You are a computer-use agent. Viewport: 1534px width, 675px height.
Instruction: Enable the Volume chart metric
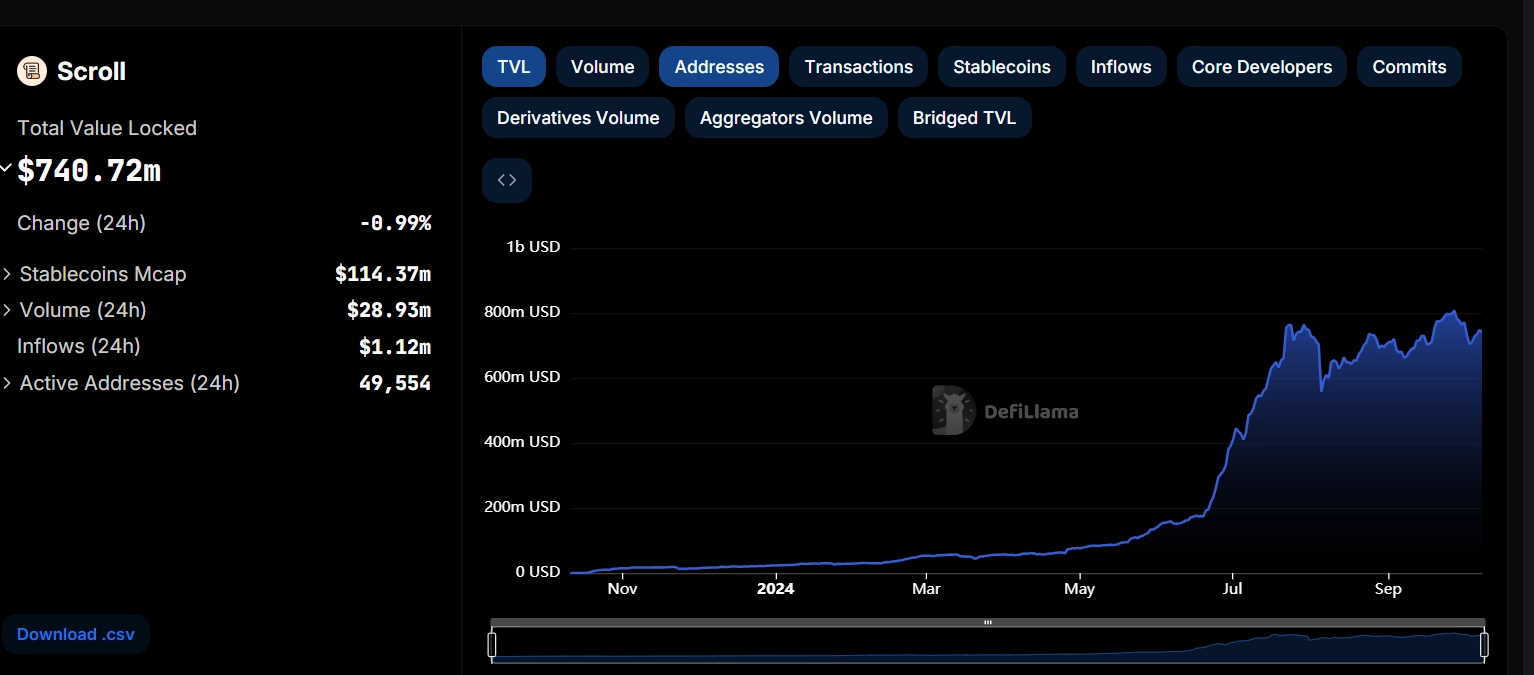602,67
